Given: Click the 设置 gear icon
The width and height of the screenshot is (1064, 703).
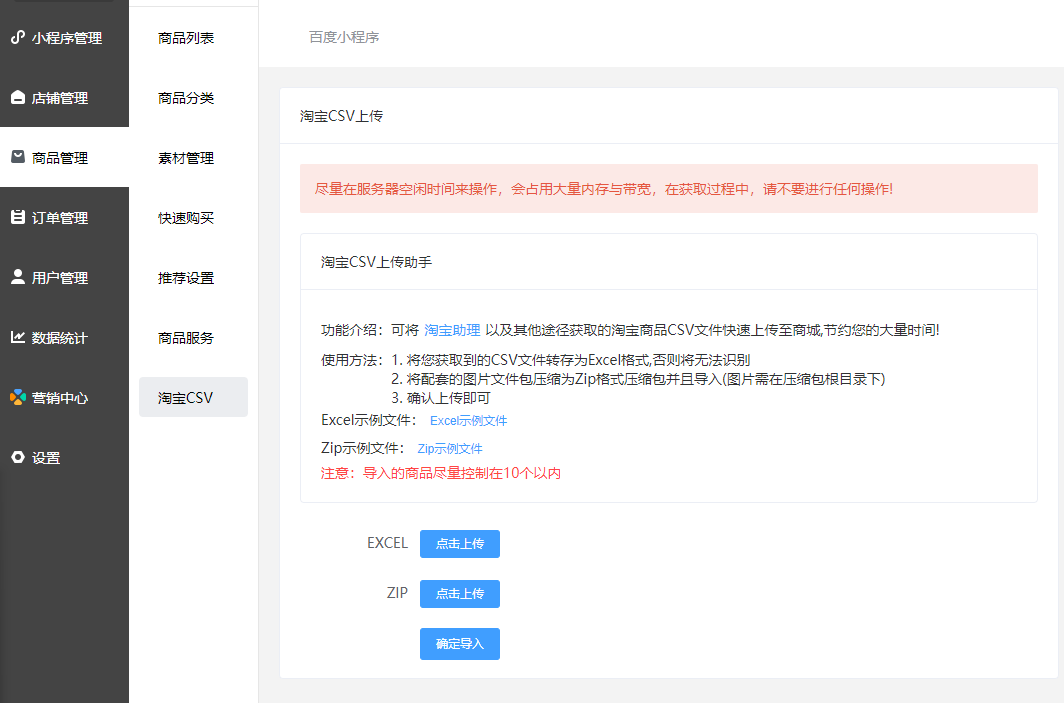Looking at the screenshot, I should click(18, 457).
